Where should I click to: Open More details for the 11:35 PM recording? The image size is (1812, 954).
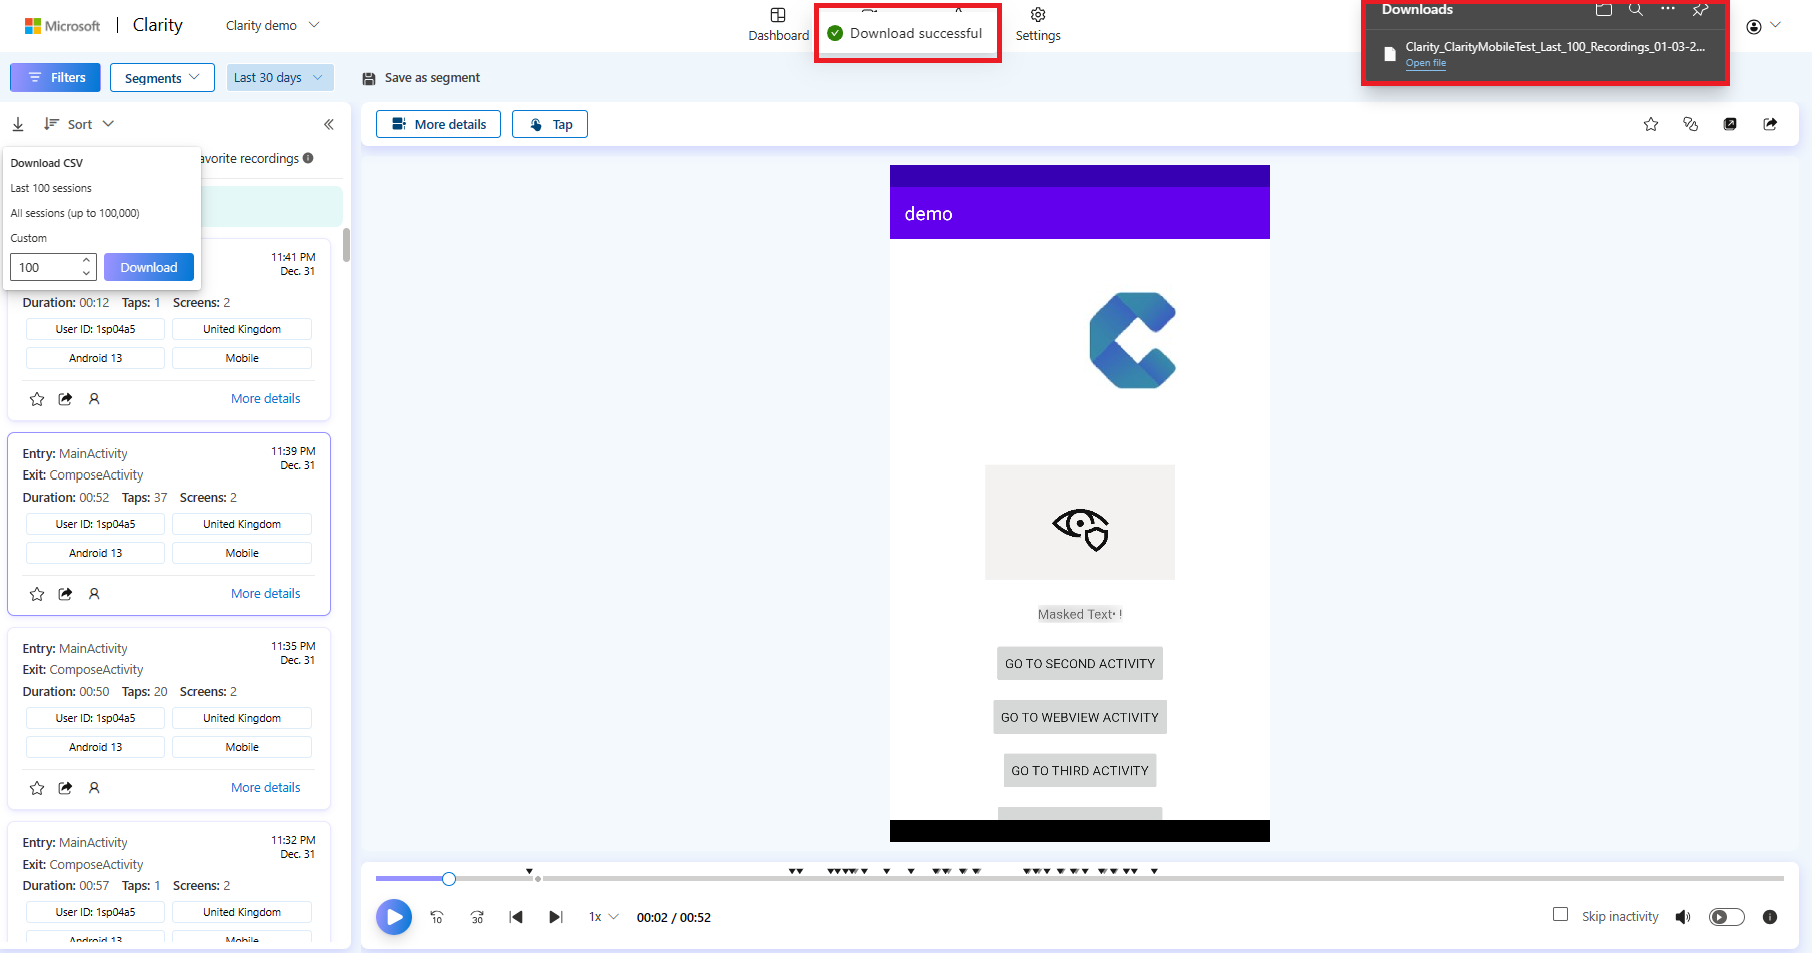265,787
